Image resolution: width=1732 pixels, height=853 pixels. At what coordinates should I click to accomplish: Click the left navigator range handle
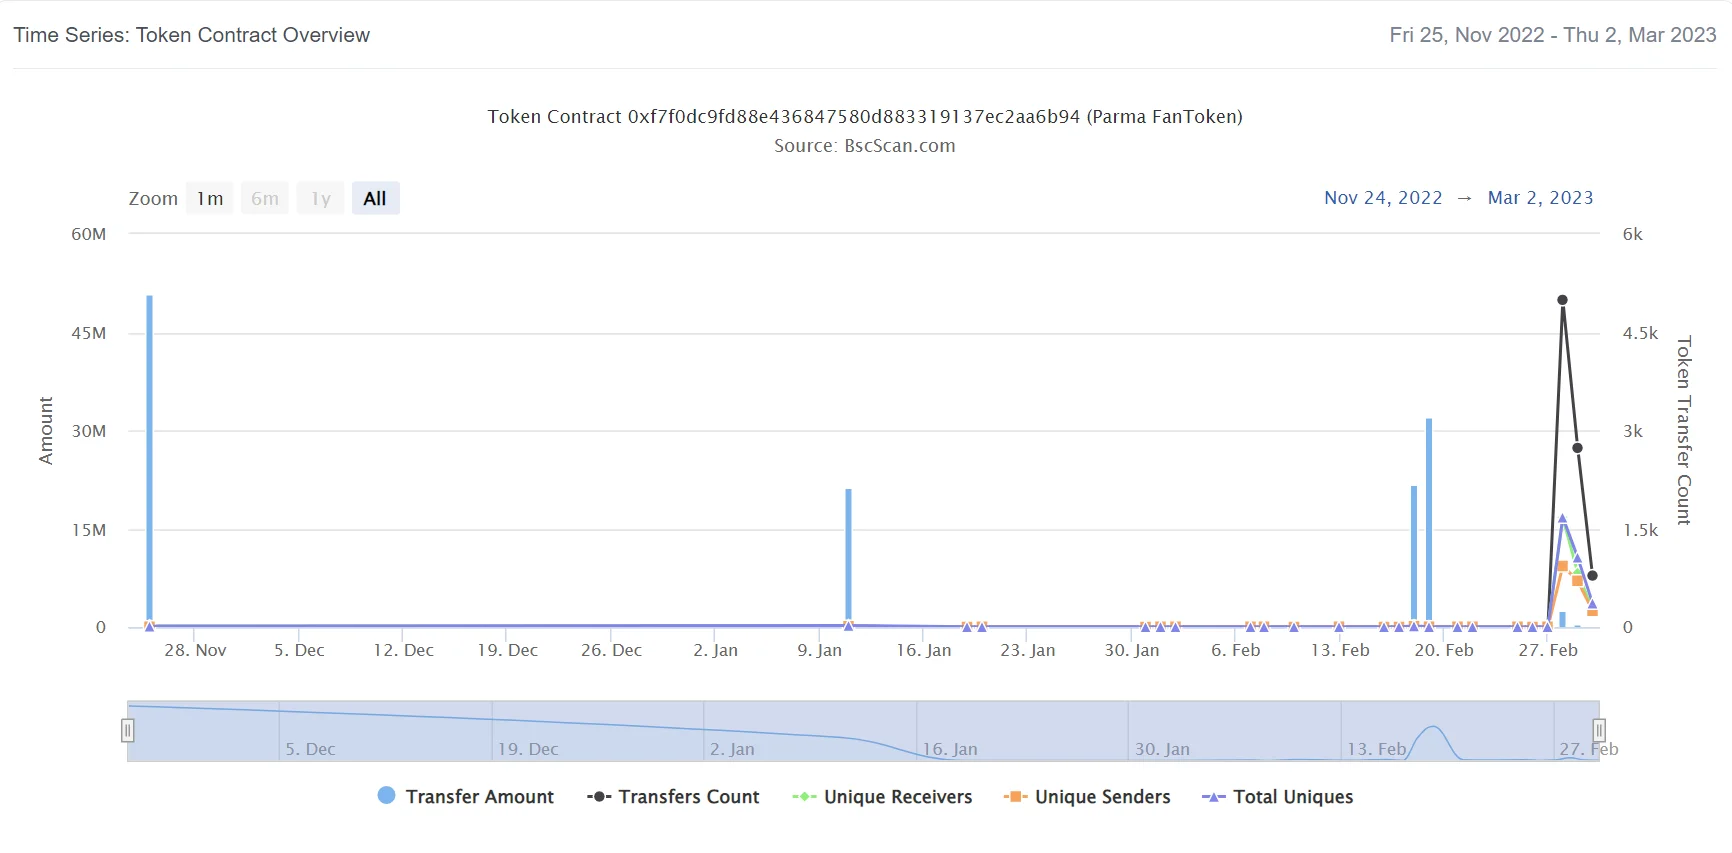pyautogui.click(x=128, y=731)
